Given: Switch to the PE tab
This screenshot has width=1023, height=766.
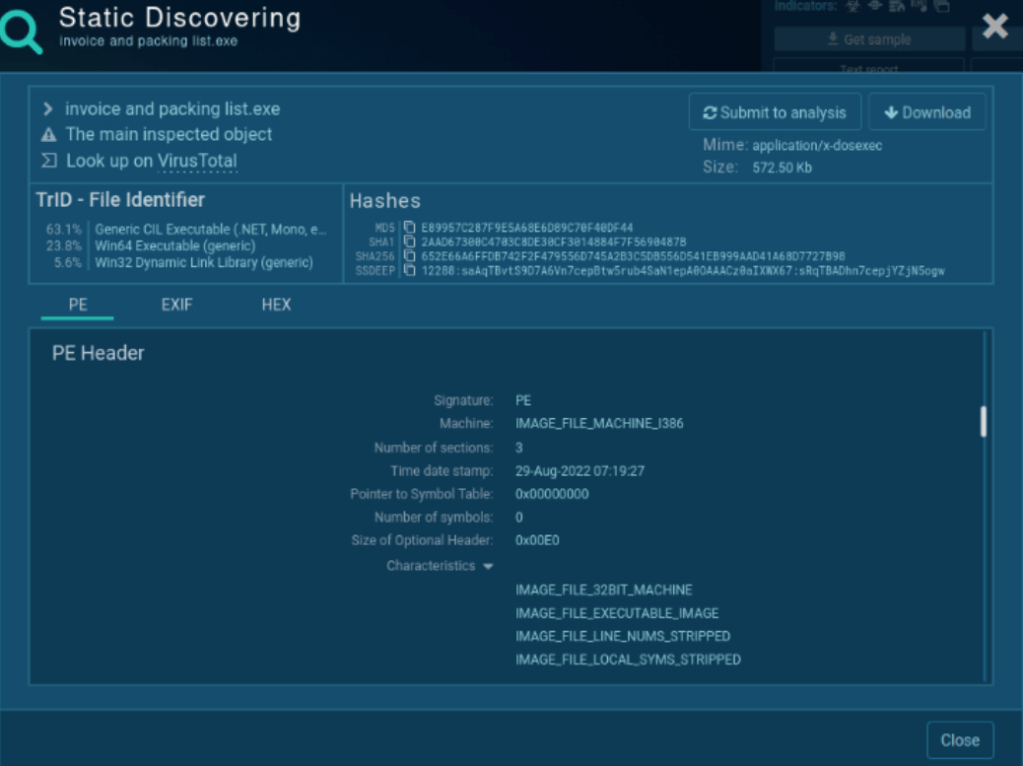Looking at the screenshot, I should (x=77, y=305).
